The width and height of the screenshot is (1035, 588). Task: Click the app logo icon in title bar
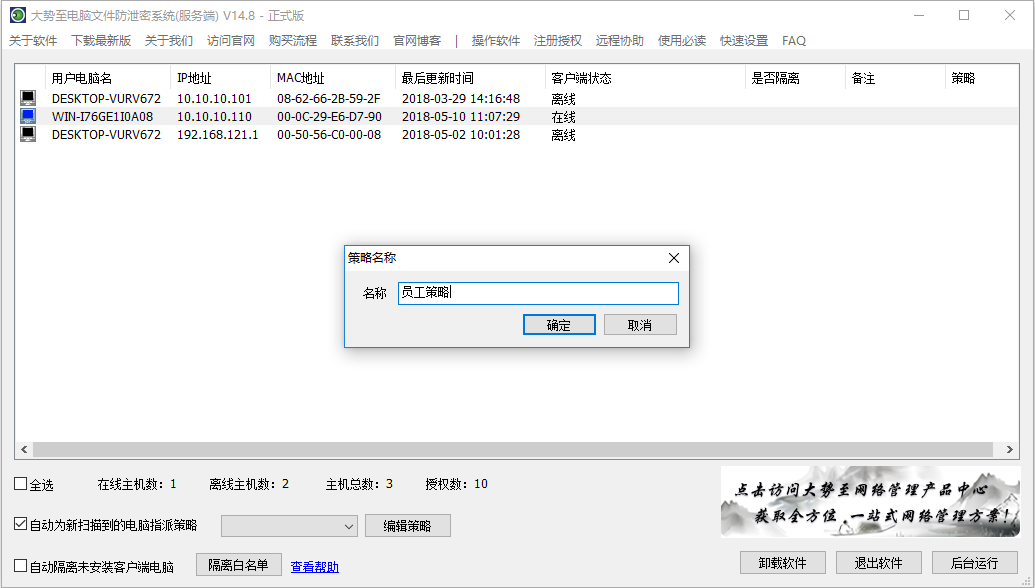click(x=17, y=15)
